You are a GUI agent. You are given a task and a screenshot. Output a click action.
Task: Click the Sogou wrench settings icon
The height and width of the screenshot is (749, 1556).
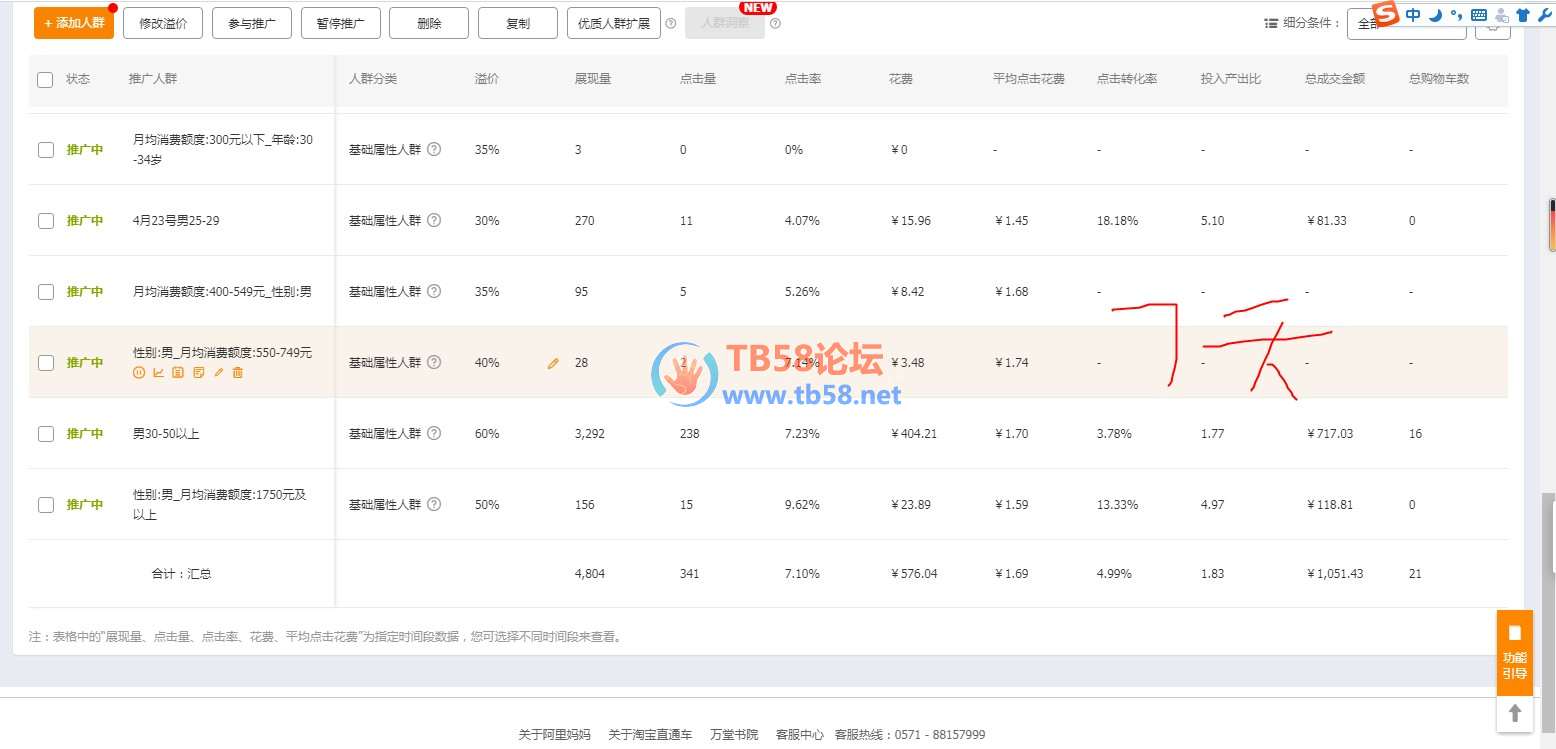pyautogui.click(x=1543, y=15)
